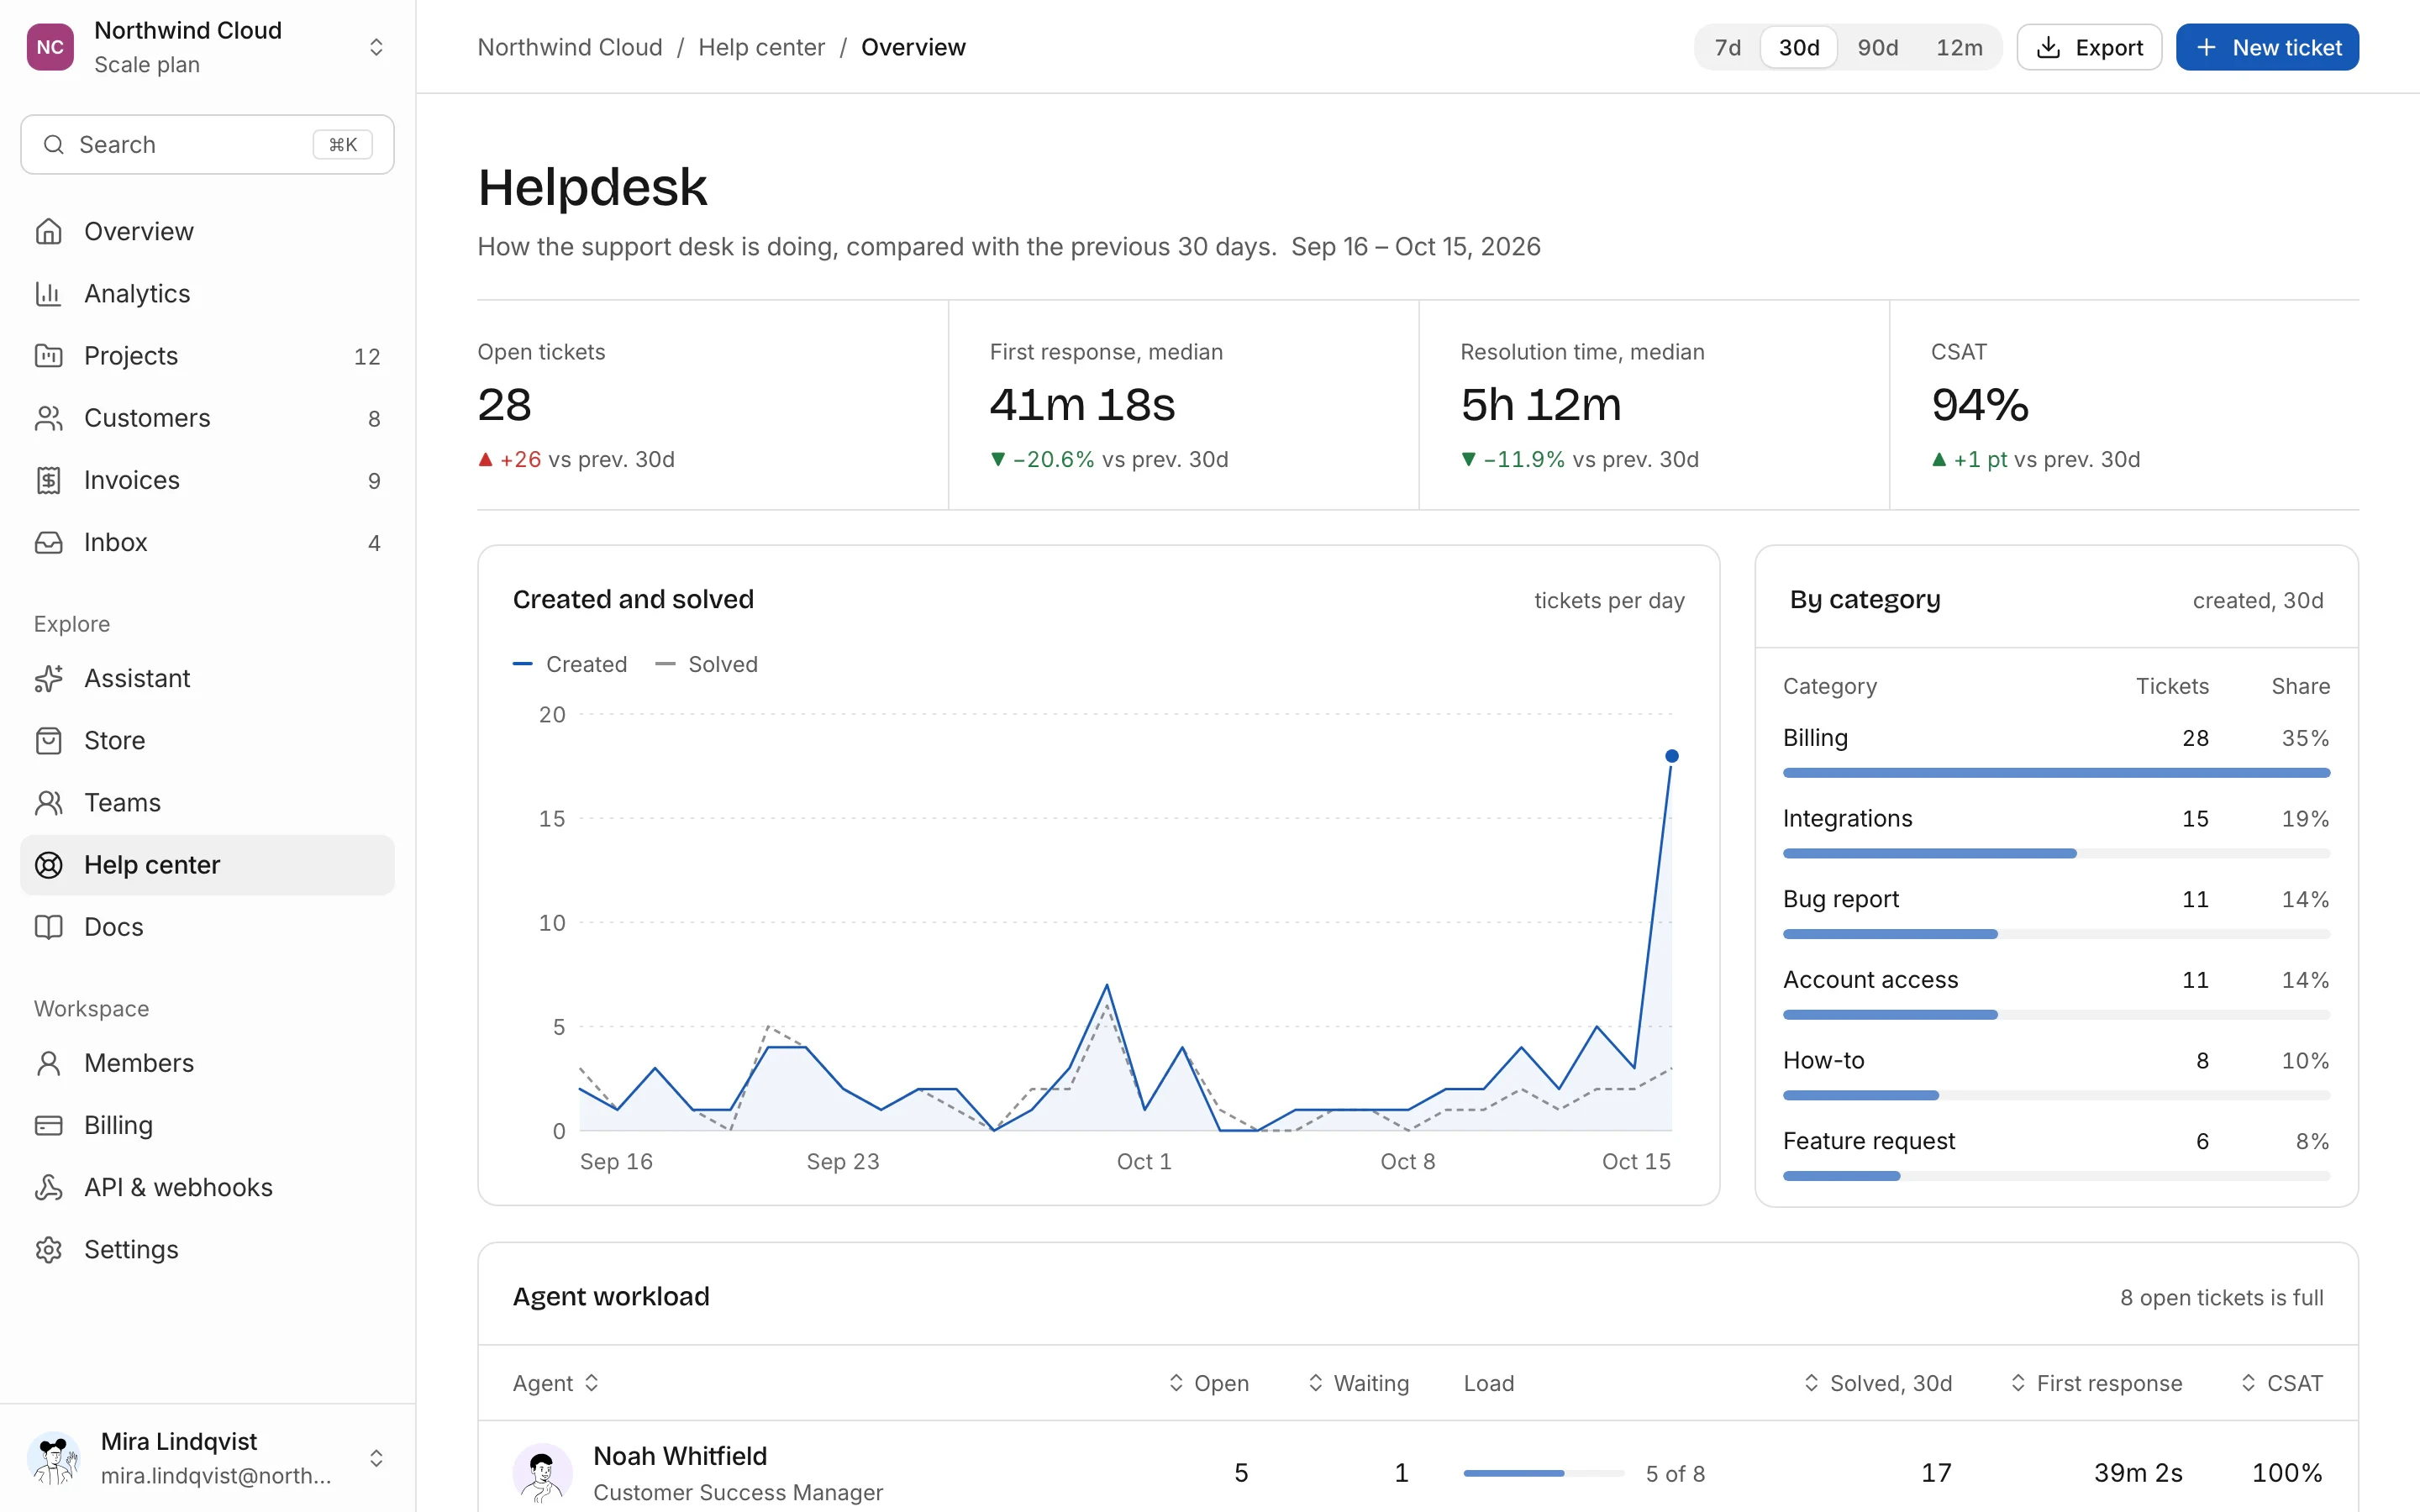The width and height of the screenshot is (2420, 1512).
Task: Click Noah Whitfield's avatar
Action: pos(542,1472)
